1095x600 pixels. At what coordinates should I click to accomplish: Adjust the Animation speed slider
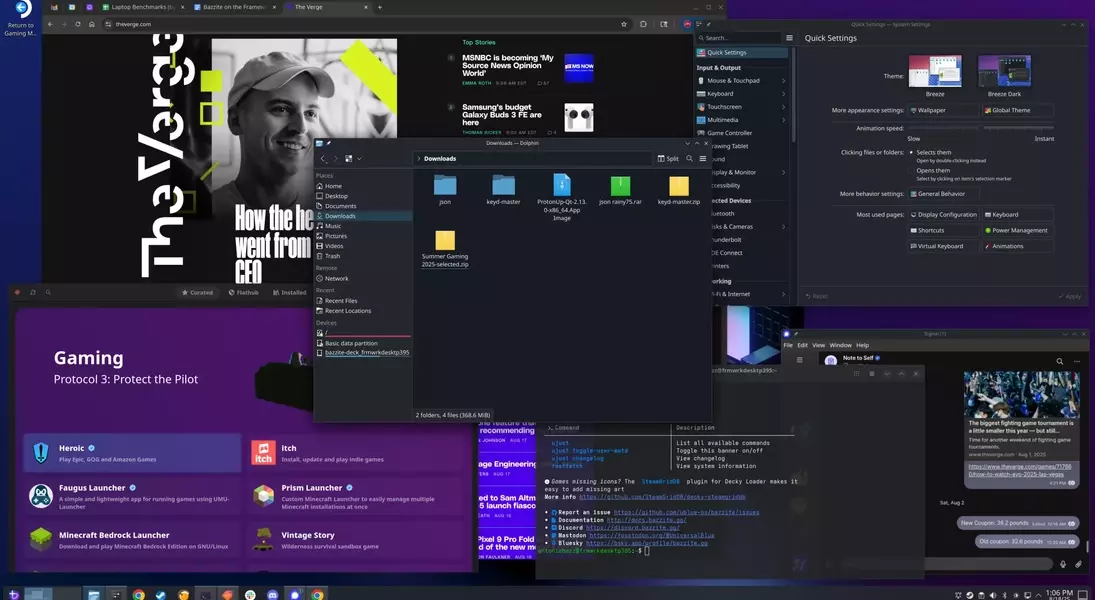point(979,128)
